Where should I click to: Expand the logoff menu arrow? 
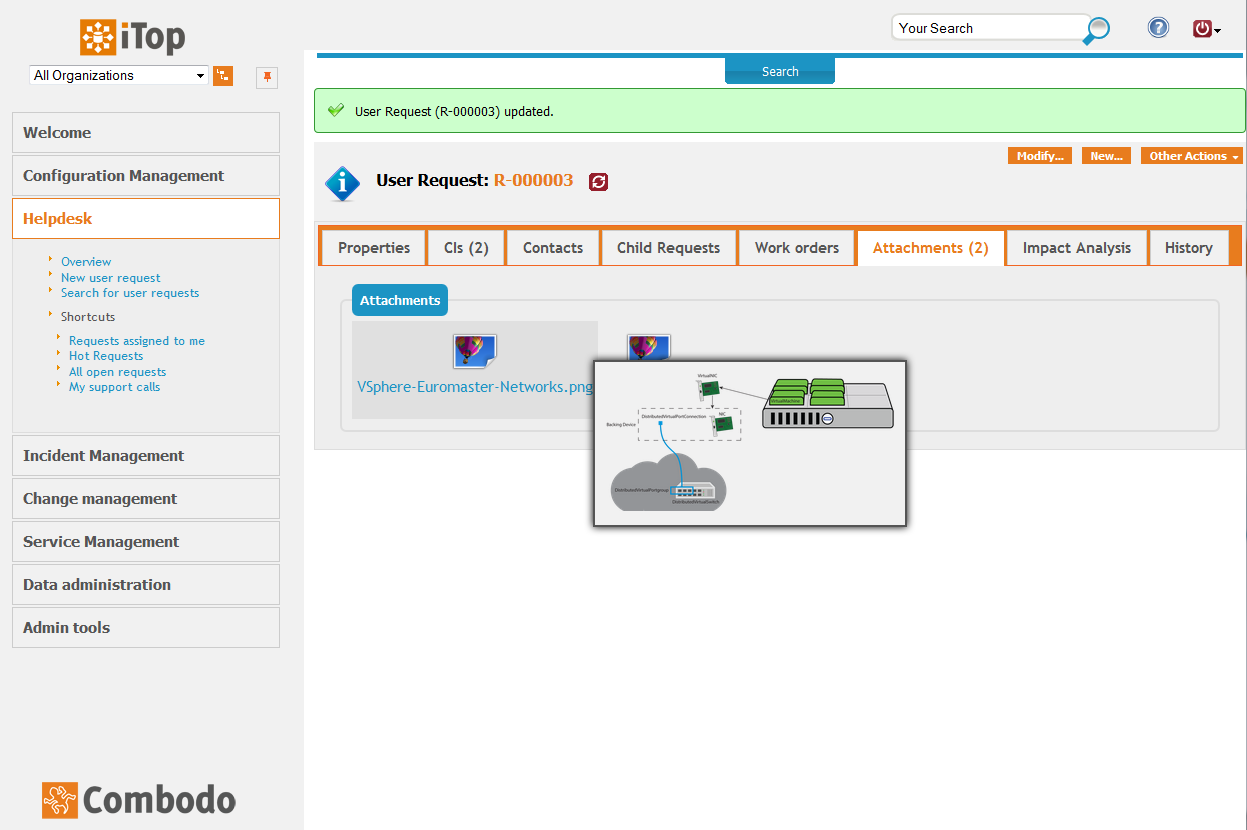(x=1217, y=31)
